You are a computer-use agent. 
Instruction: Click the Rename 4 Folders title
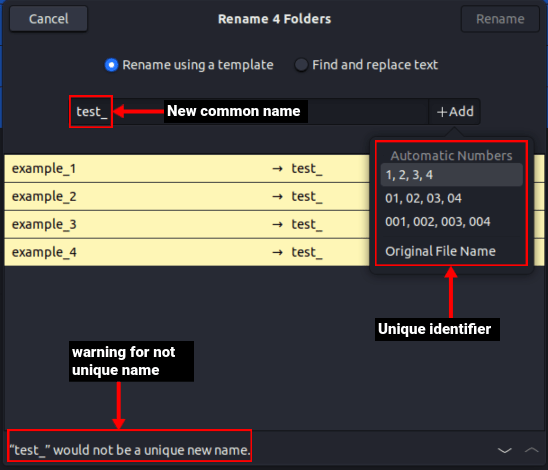pyautogui.click(x=274, y=19)
